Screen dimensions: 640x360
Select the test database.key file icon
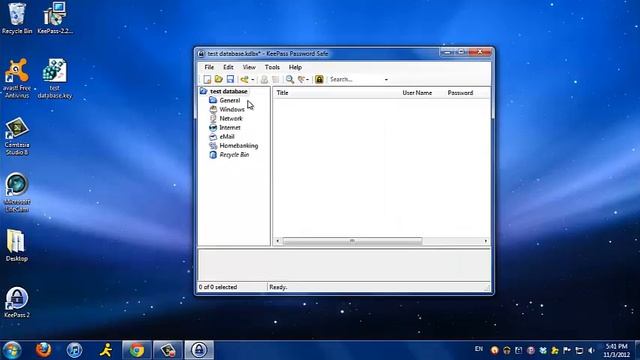55,79
